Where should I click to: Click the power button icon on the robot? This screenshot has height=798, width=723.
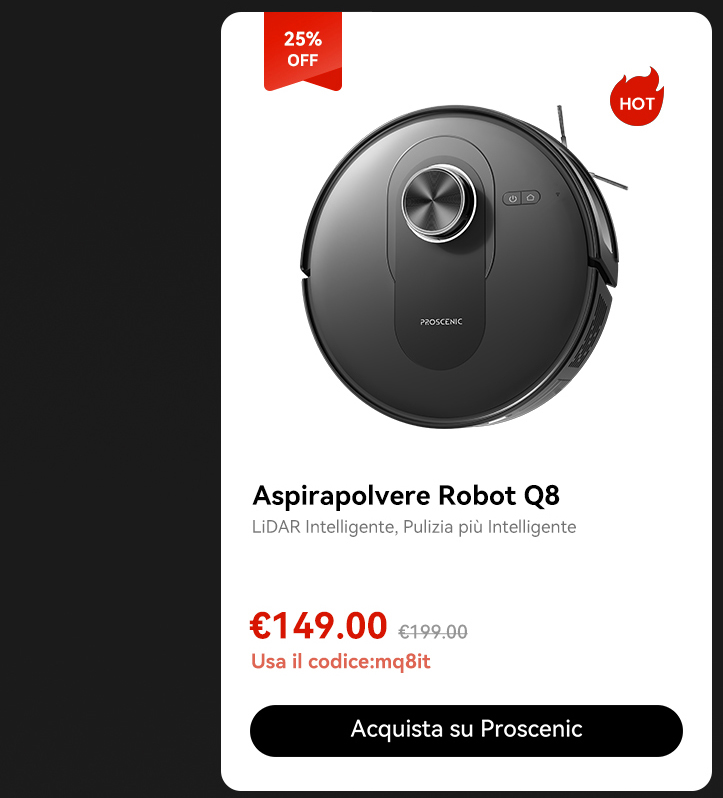pyautogui.click(x=512, y=198)
